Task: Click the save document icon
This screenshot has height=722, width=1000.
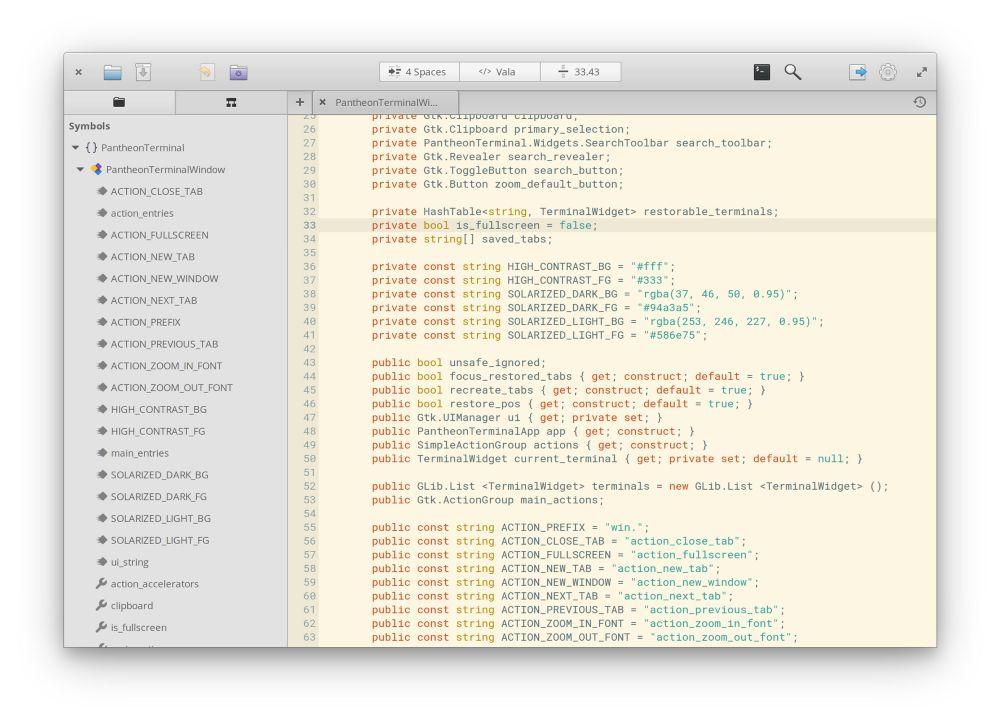Action: [x=143, y=72]
